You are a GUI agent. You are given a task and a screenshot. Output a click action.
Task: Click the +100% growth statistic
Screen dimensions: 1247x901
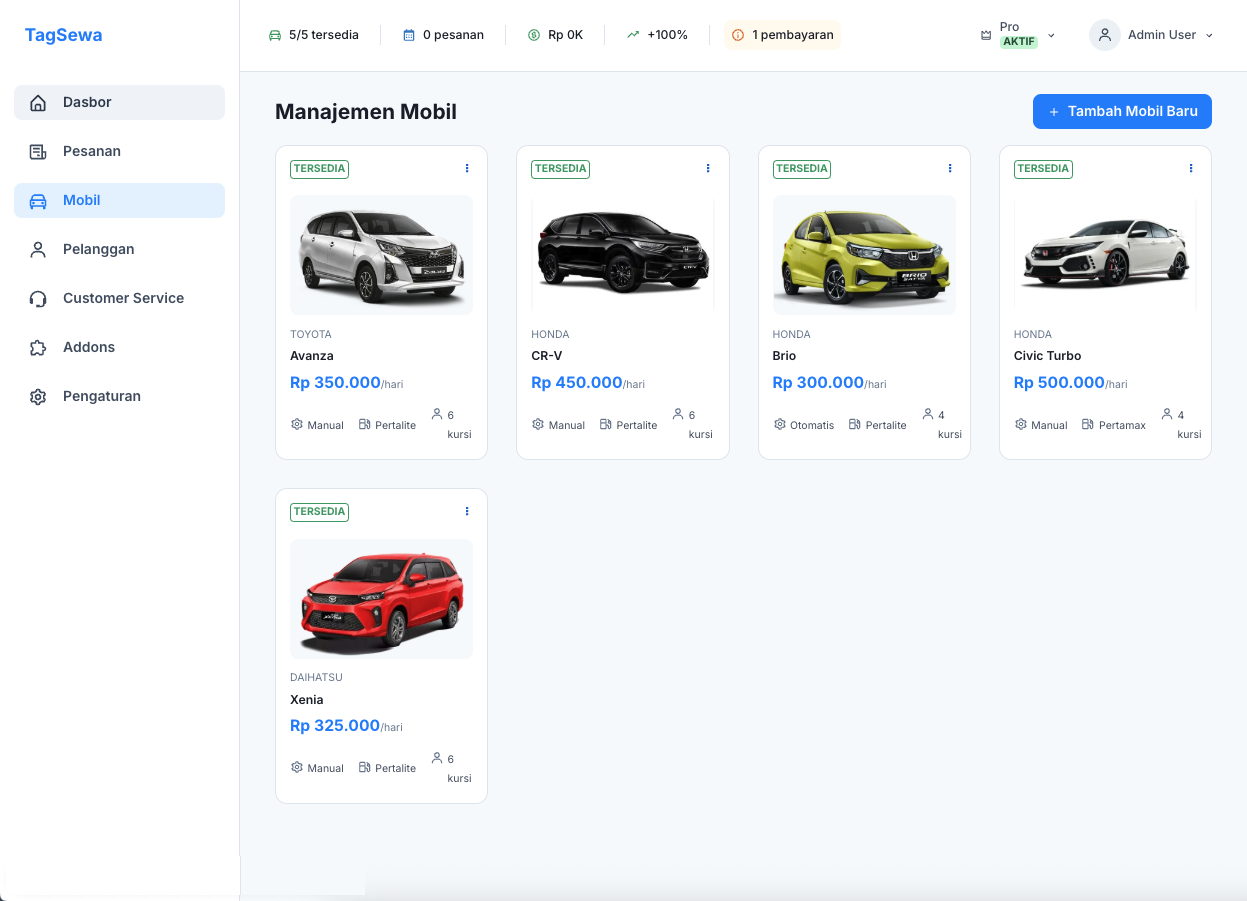[656, 33]
